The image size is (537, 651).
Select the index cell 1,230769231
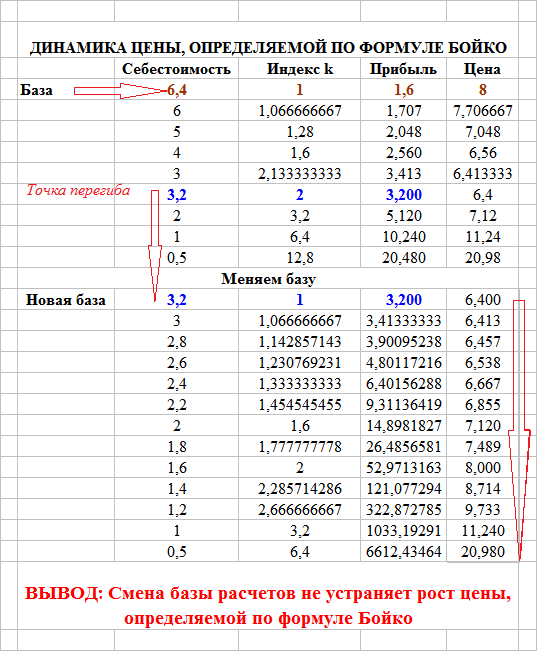tap(299, 362)
